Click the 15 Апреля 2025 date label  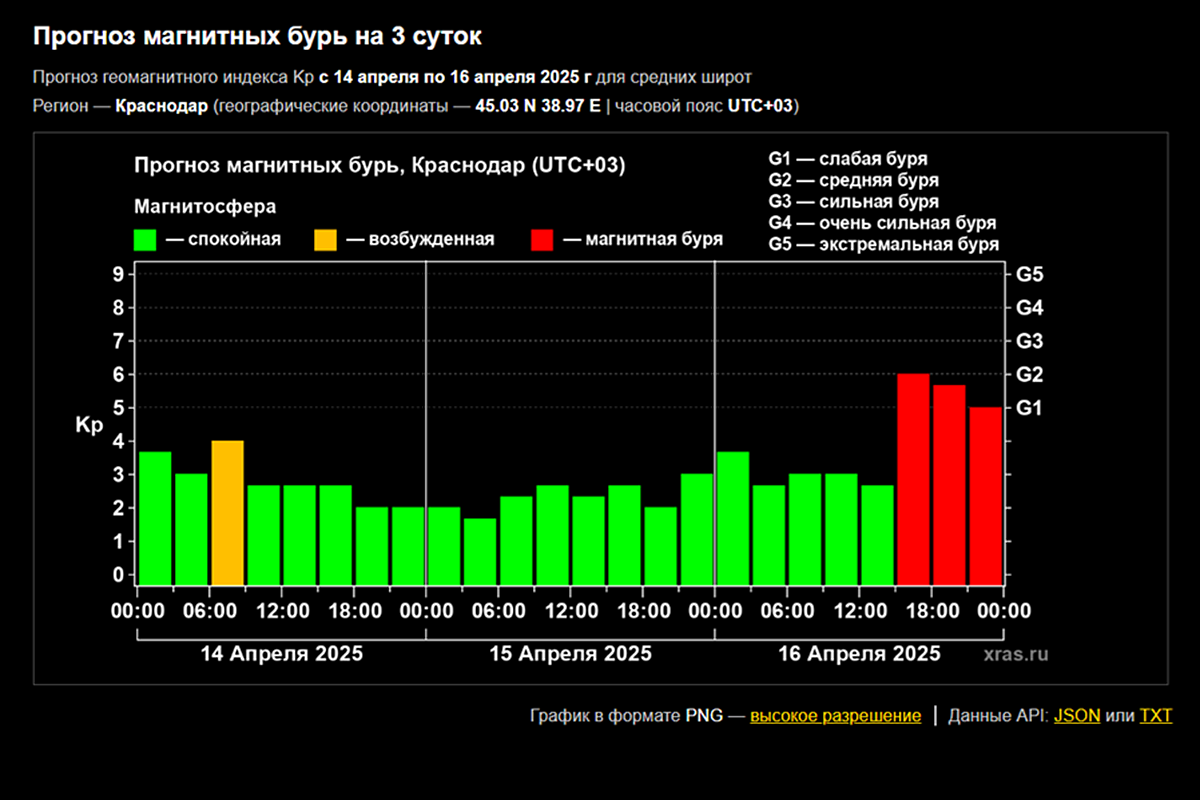coord(570,654)
